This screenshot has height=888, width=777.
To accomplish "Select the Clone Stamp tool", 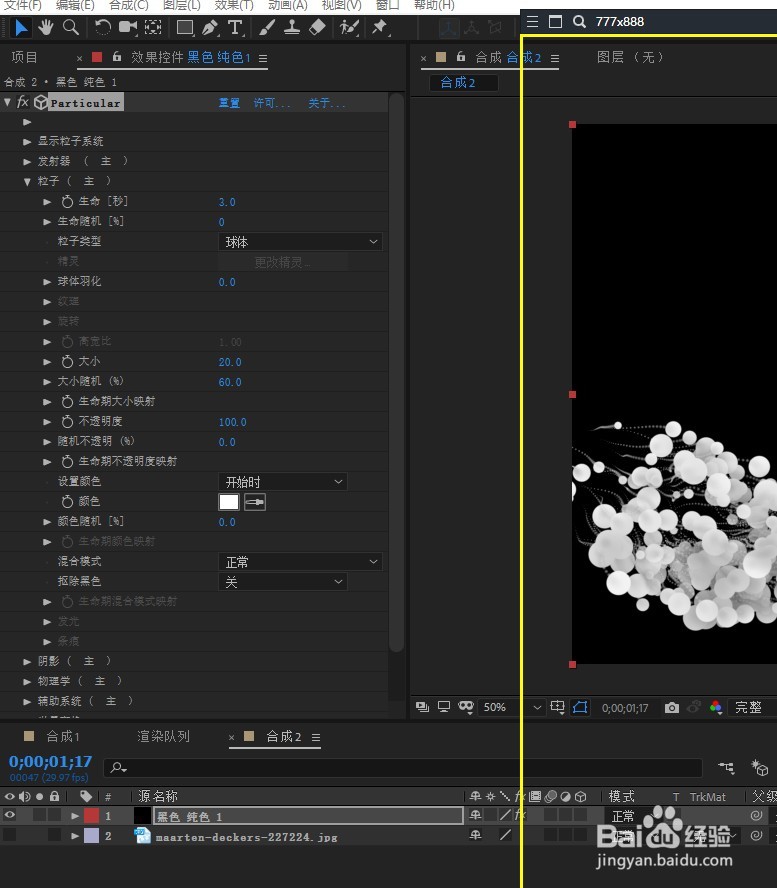I will tap(292, 27).
